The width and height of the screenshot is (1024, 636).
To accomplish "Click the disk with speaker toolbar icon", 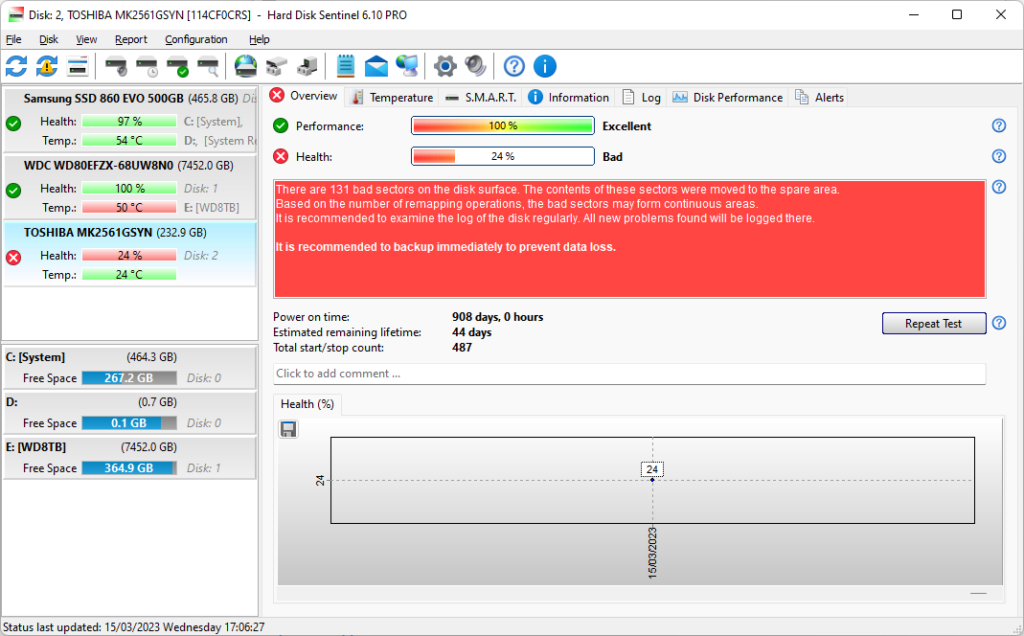I will (116, 66).
